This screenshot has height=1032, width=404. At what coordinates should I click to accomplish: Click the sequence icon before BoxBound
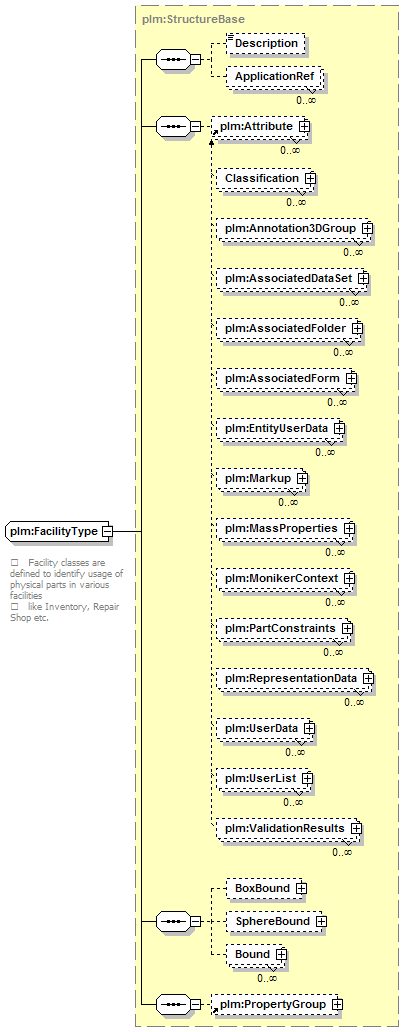tap(173, 919)
